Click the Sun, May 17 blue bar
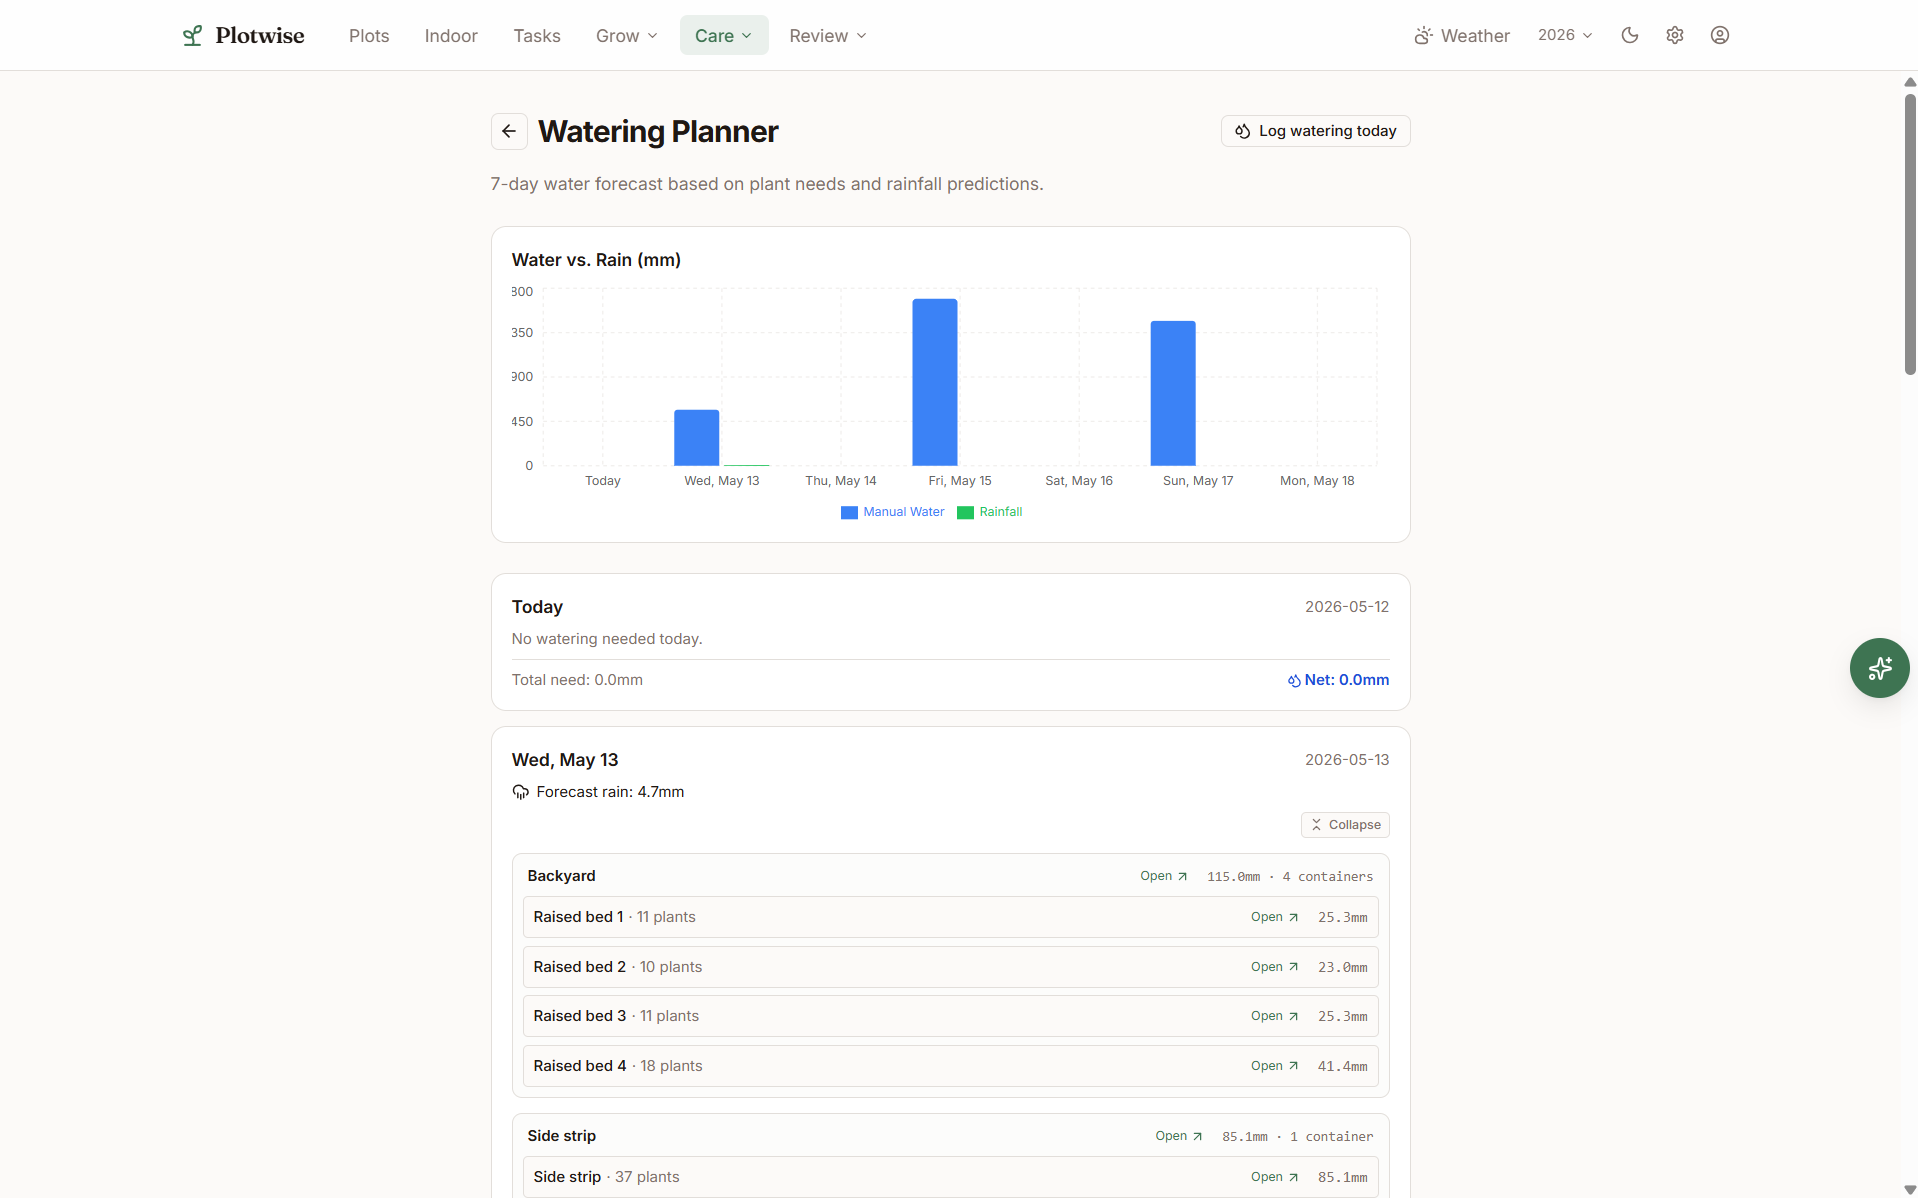The image size is (1918, 1198). (x=1173, y=393)
